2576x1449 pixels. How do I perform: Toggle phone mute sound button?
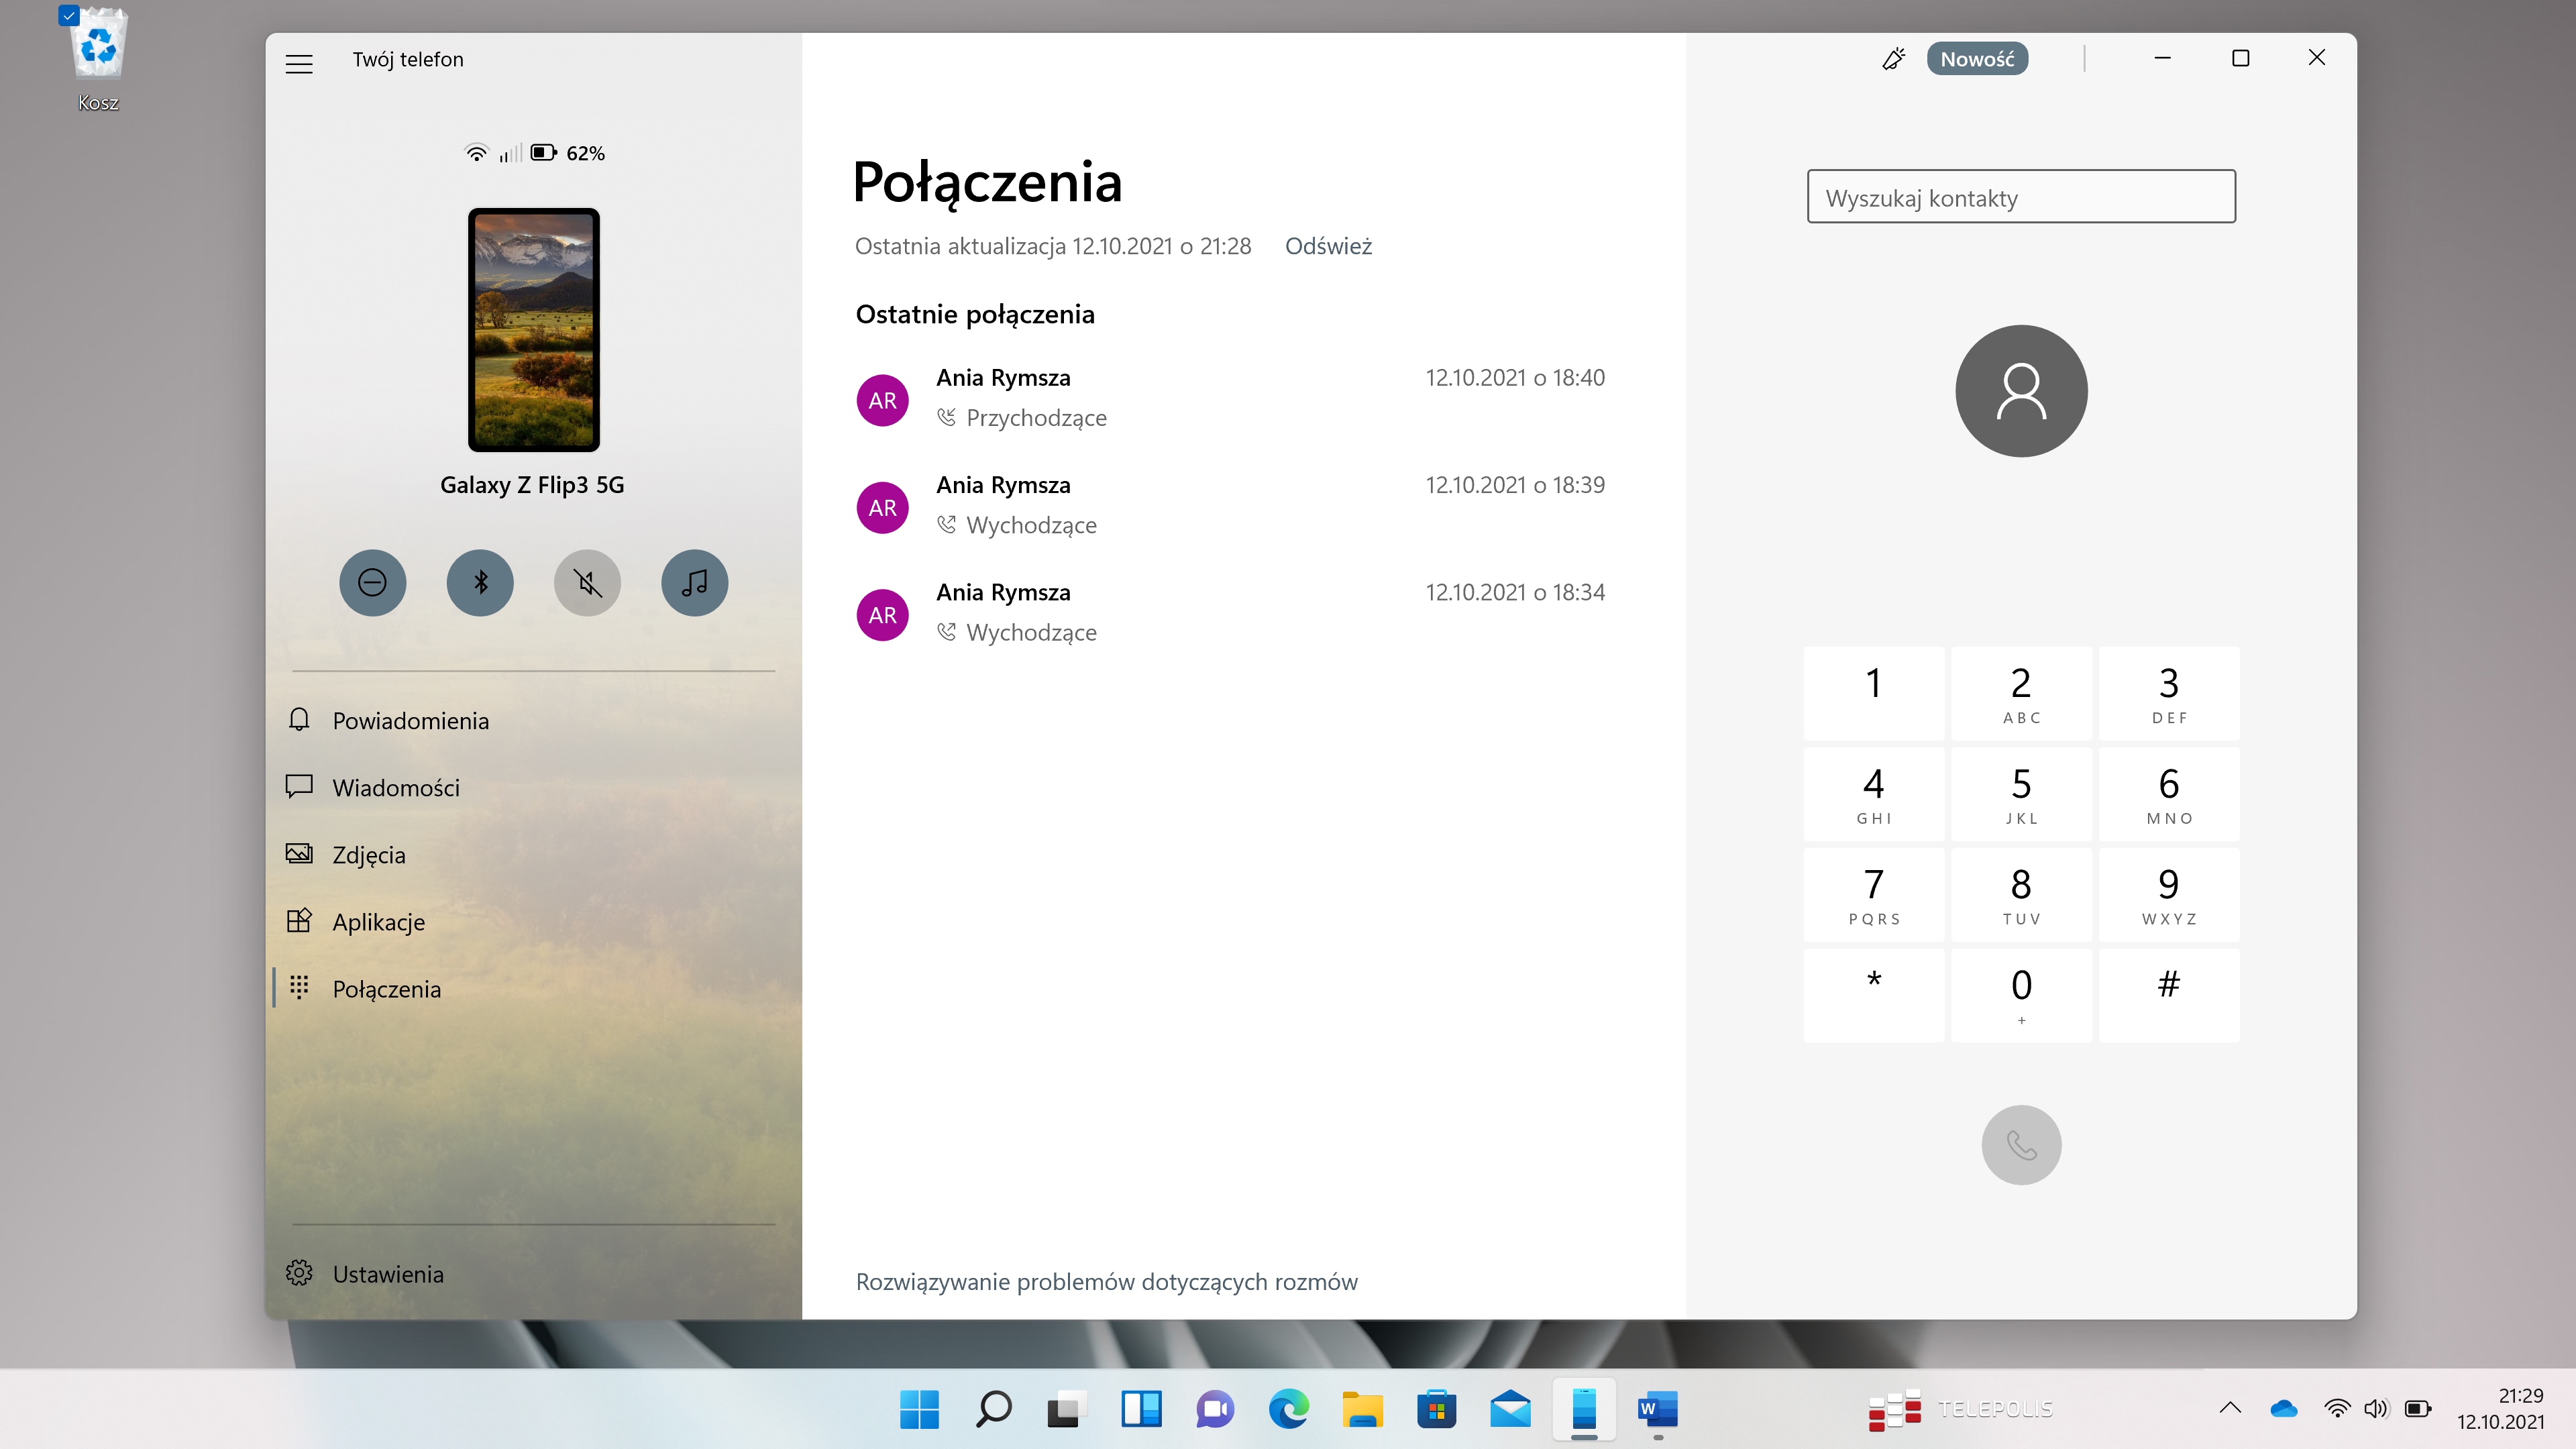point(587,582)
